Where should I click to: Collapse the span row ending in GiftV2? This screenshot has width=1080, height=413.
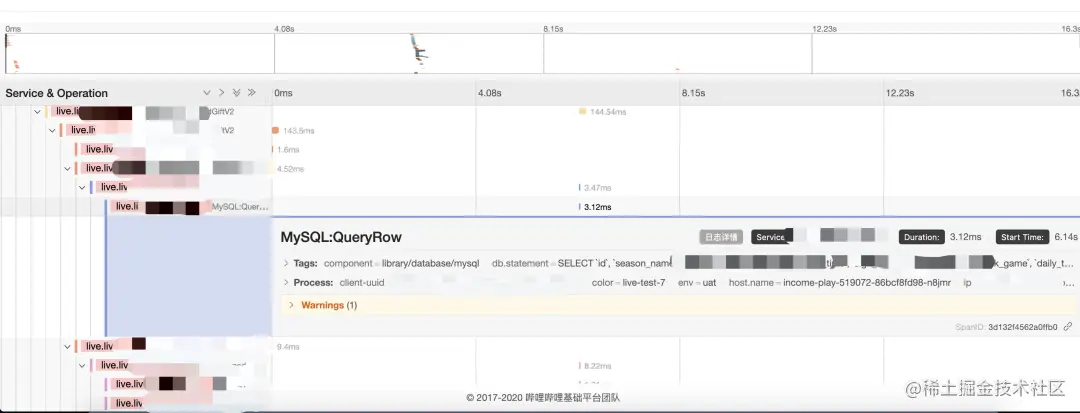(x=37, y=112)
